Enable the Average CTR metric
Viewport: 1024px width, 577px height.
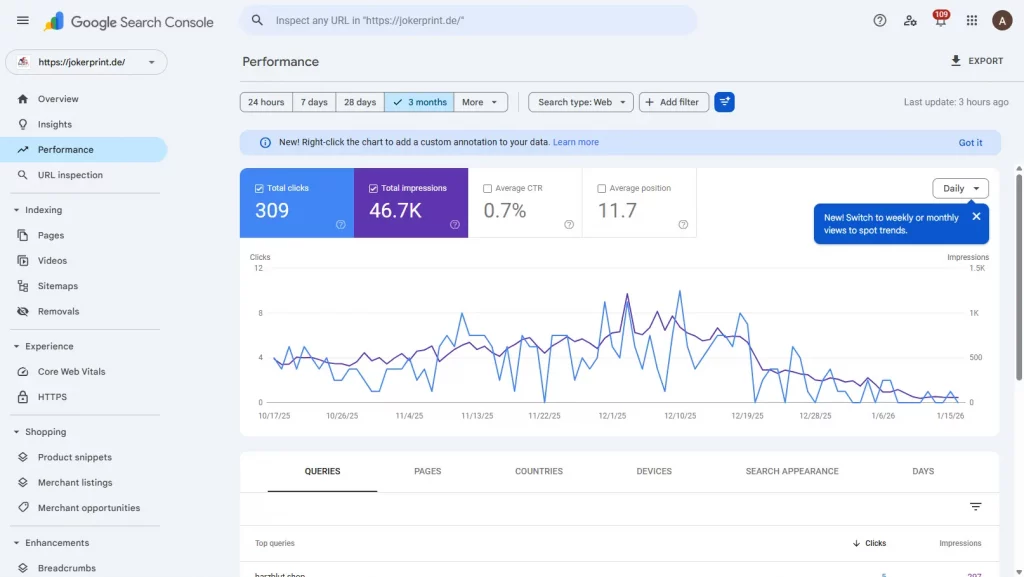[x=489, y=187]
